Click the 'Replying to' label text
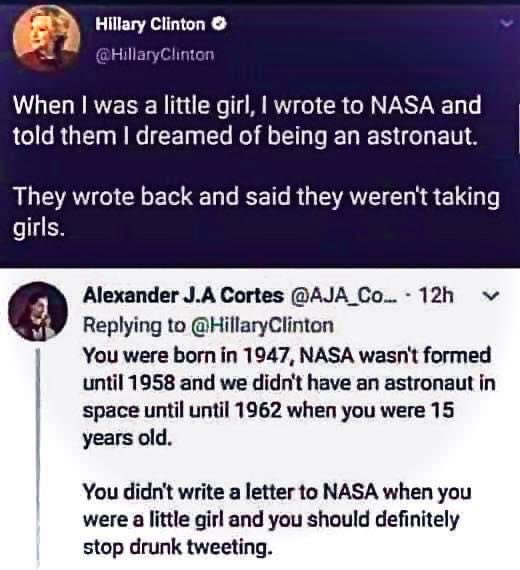Screen dimensions: 520x570 [x=134, y=326]
